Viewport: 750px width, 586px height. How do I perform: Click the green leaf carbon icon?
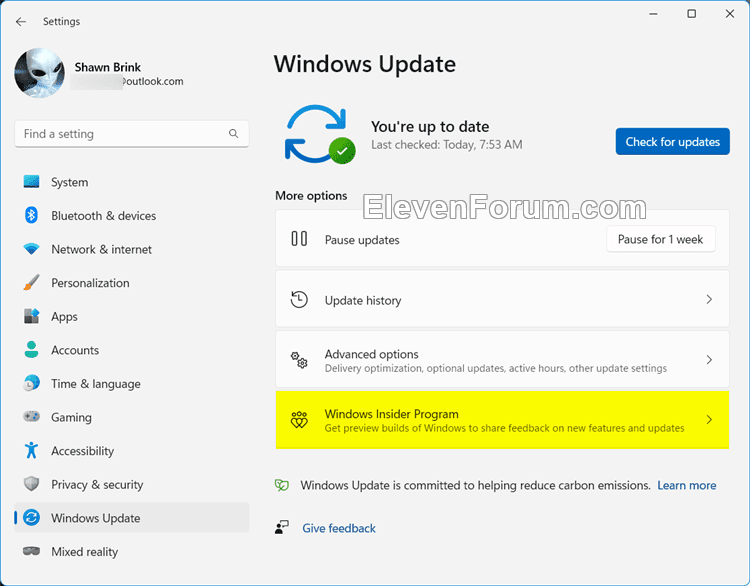coord(282,485)
